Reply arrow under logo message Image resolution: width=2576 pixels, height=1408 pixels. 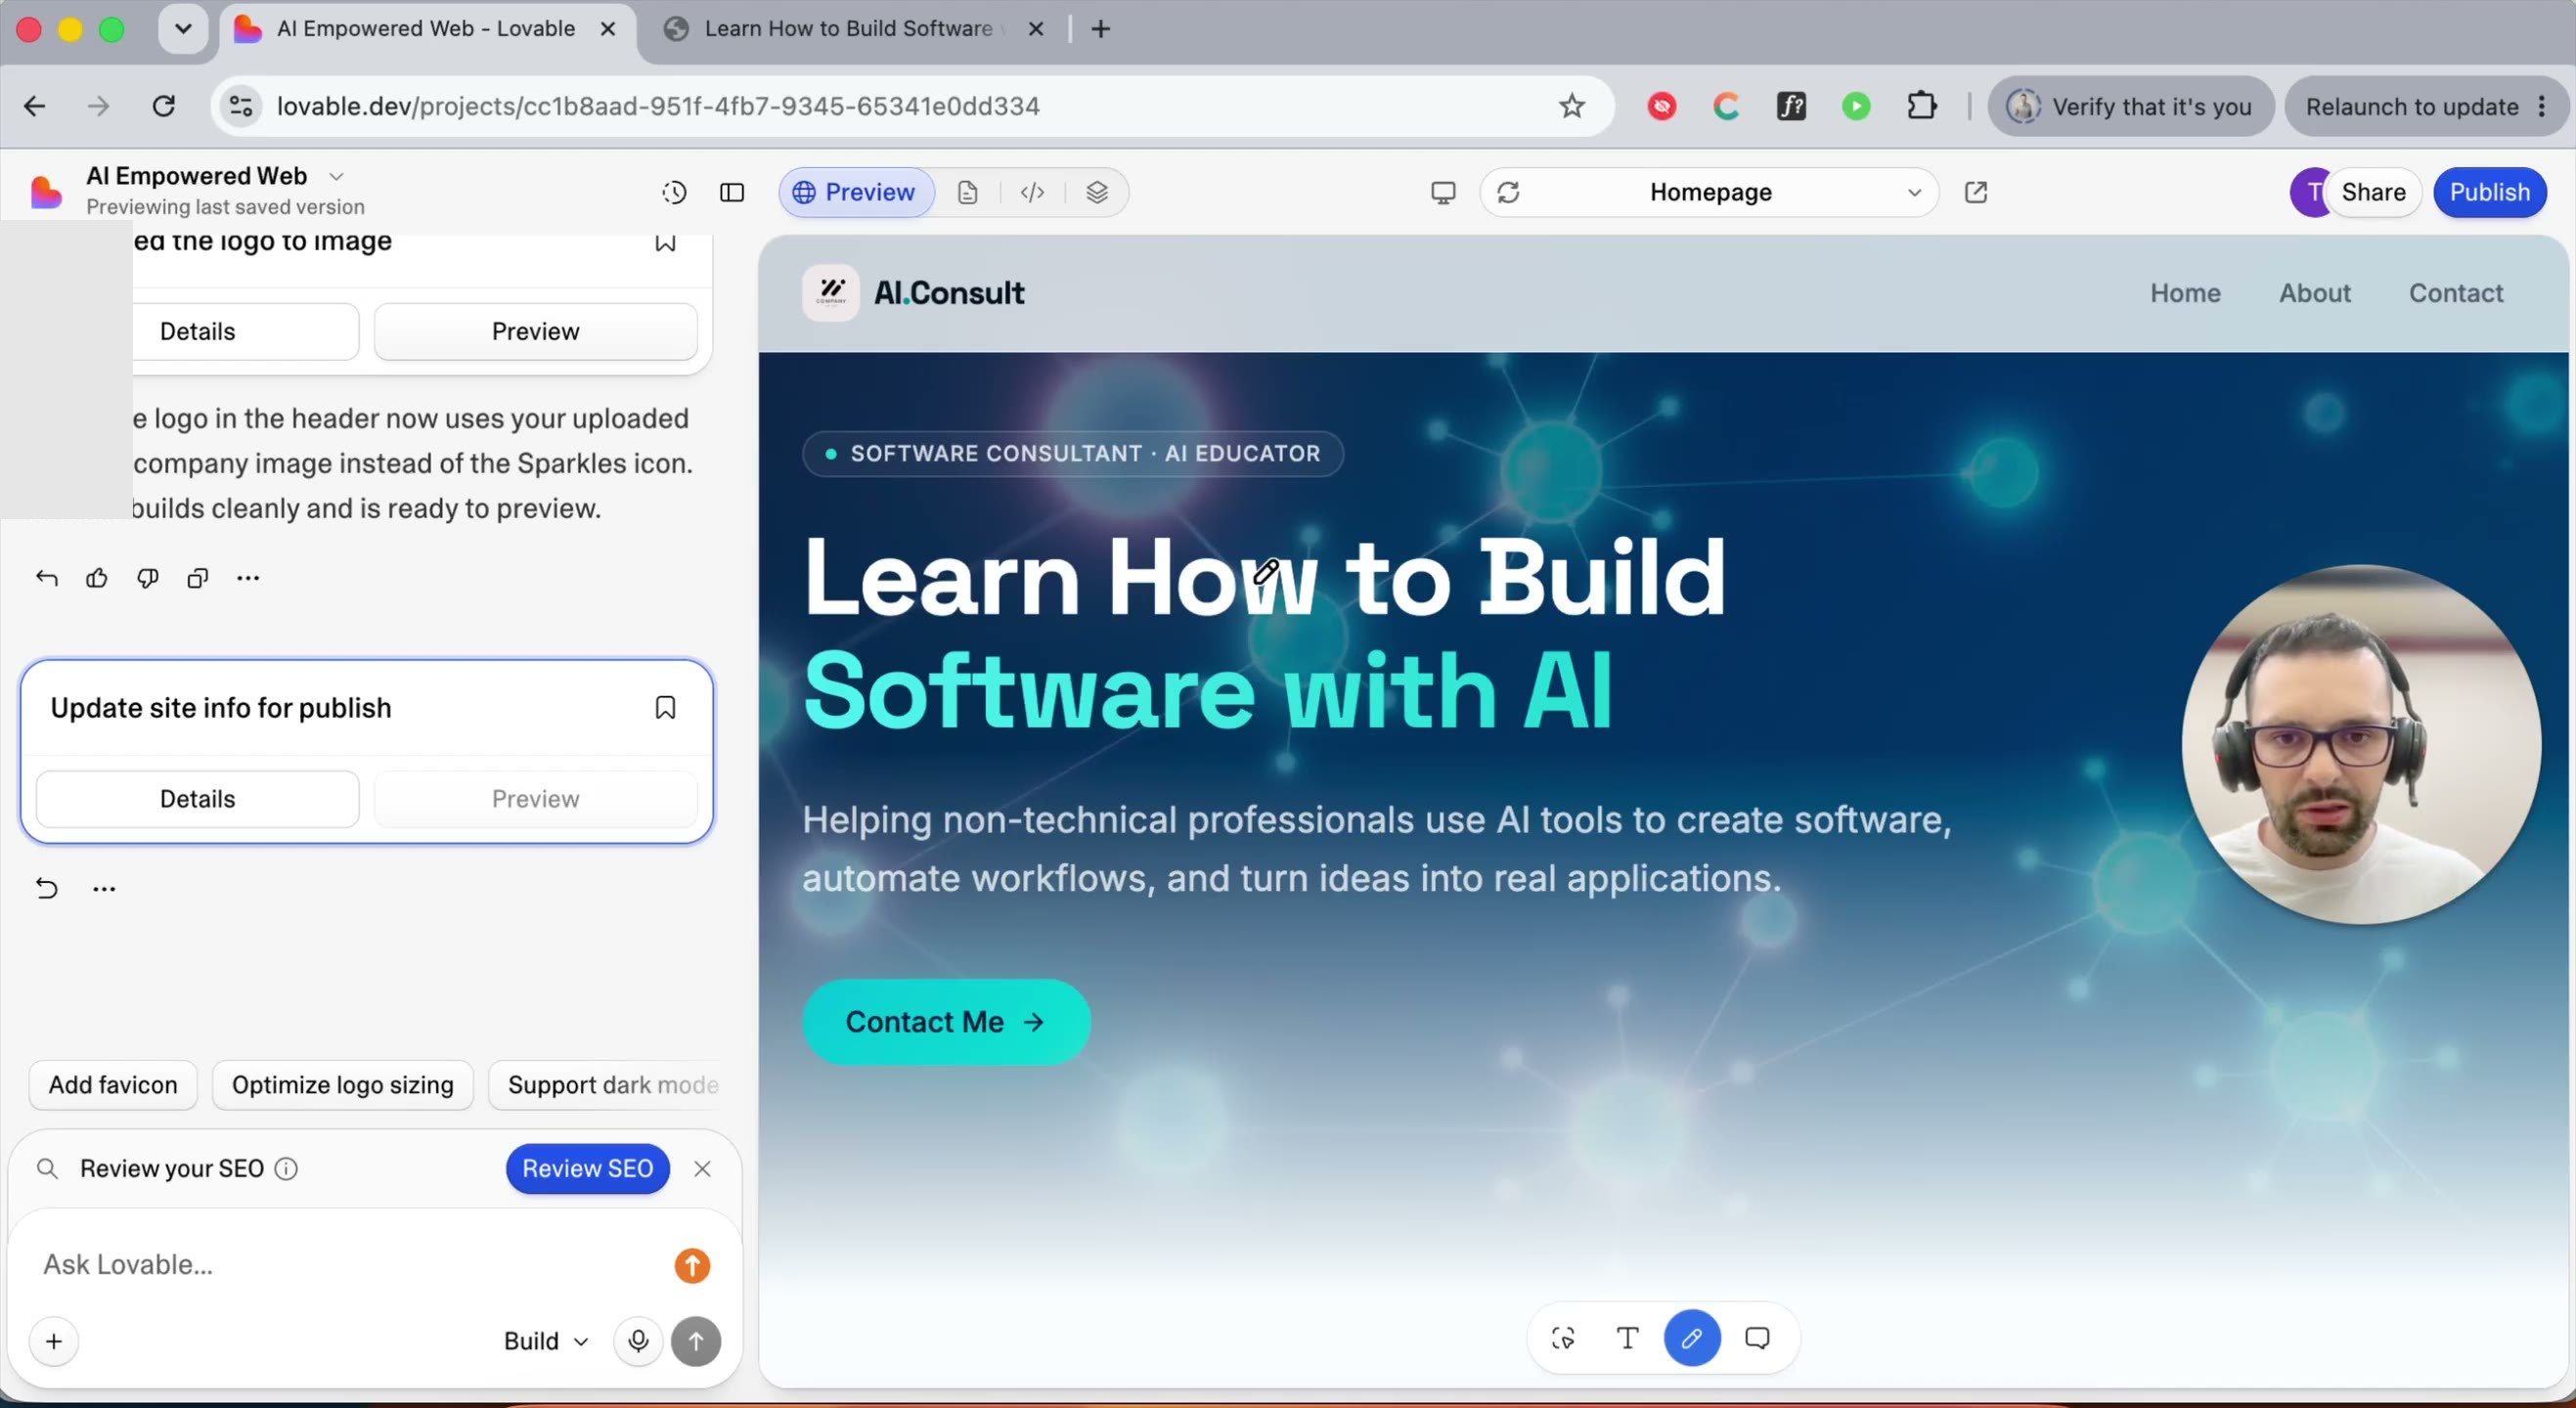(x=46, y=578)
